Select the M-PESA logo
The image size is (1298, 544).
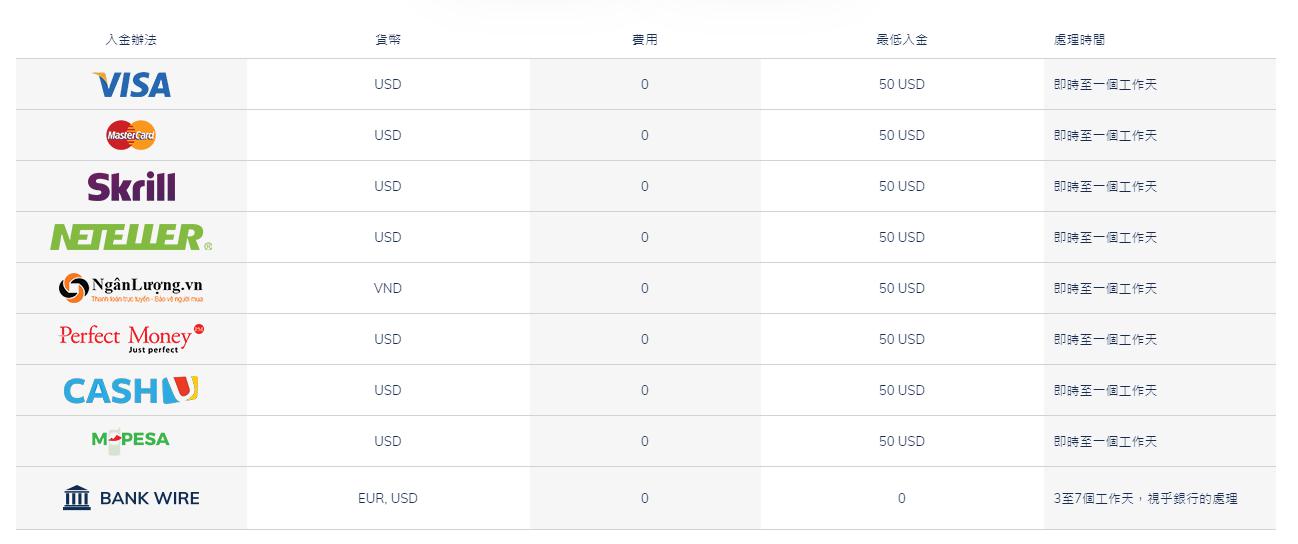pos(131,440)
